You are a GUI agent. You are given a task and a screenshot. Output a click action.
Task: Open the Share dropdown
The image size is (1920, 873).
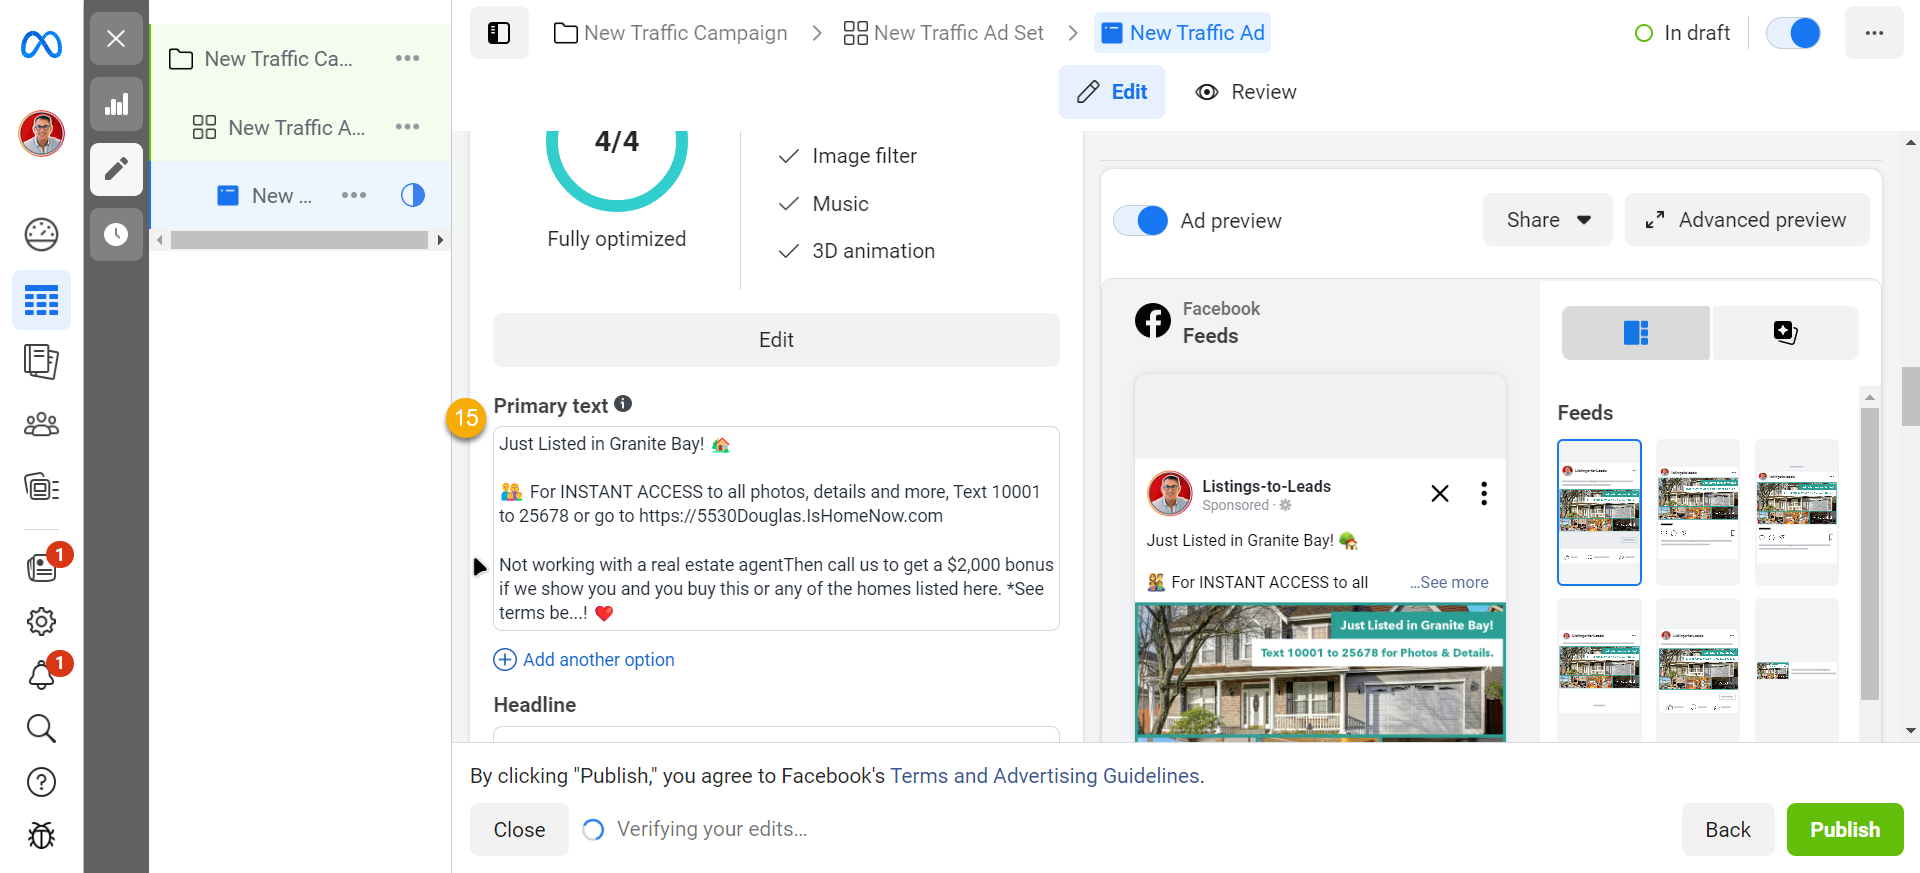[x=1547, y=220]
